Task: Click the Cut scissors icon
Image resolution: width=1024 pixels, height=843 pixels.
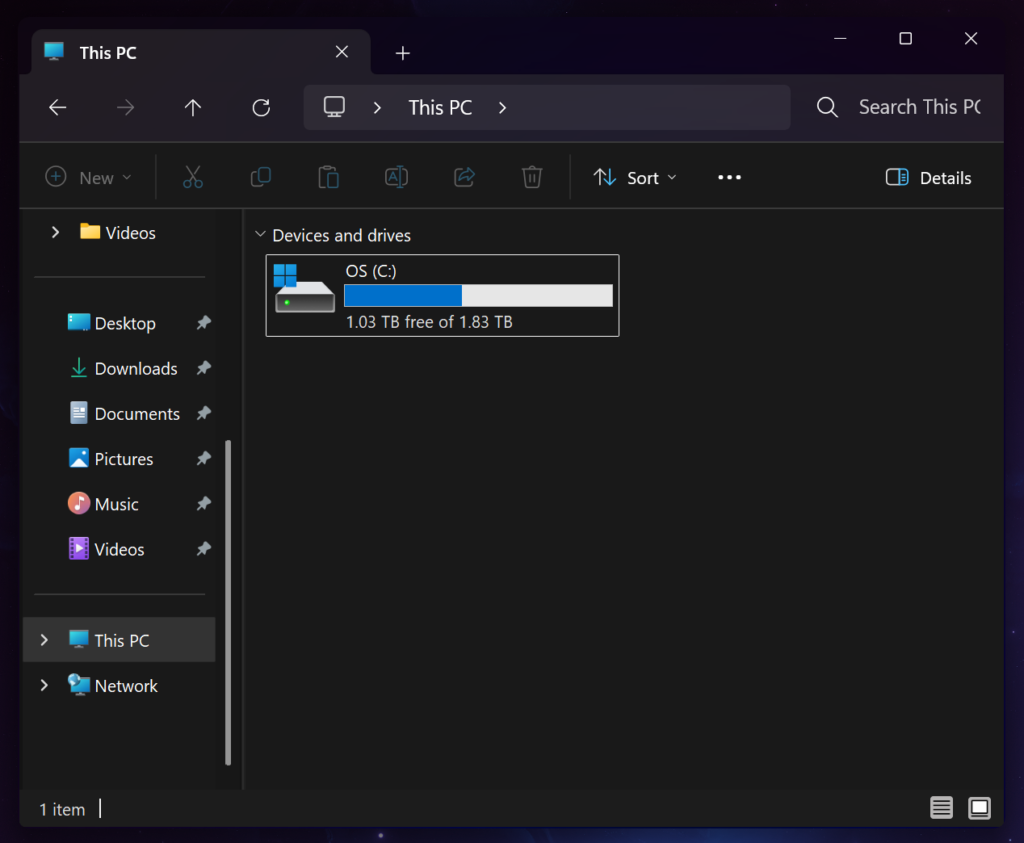Action: [x=193, y=178]
